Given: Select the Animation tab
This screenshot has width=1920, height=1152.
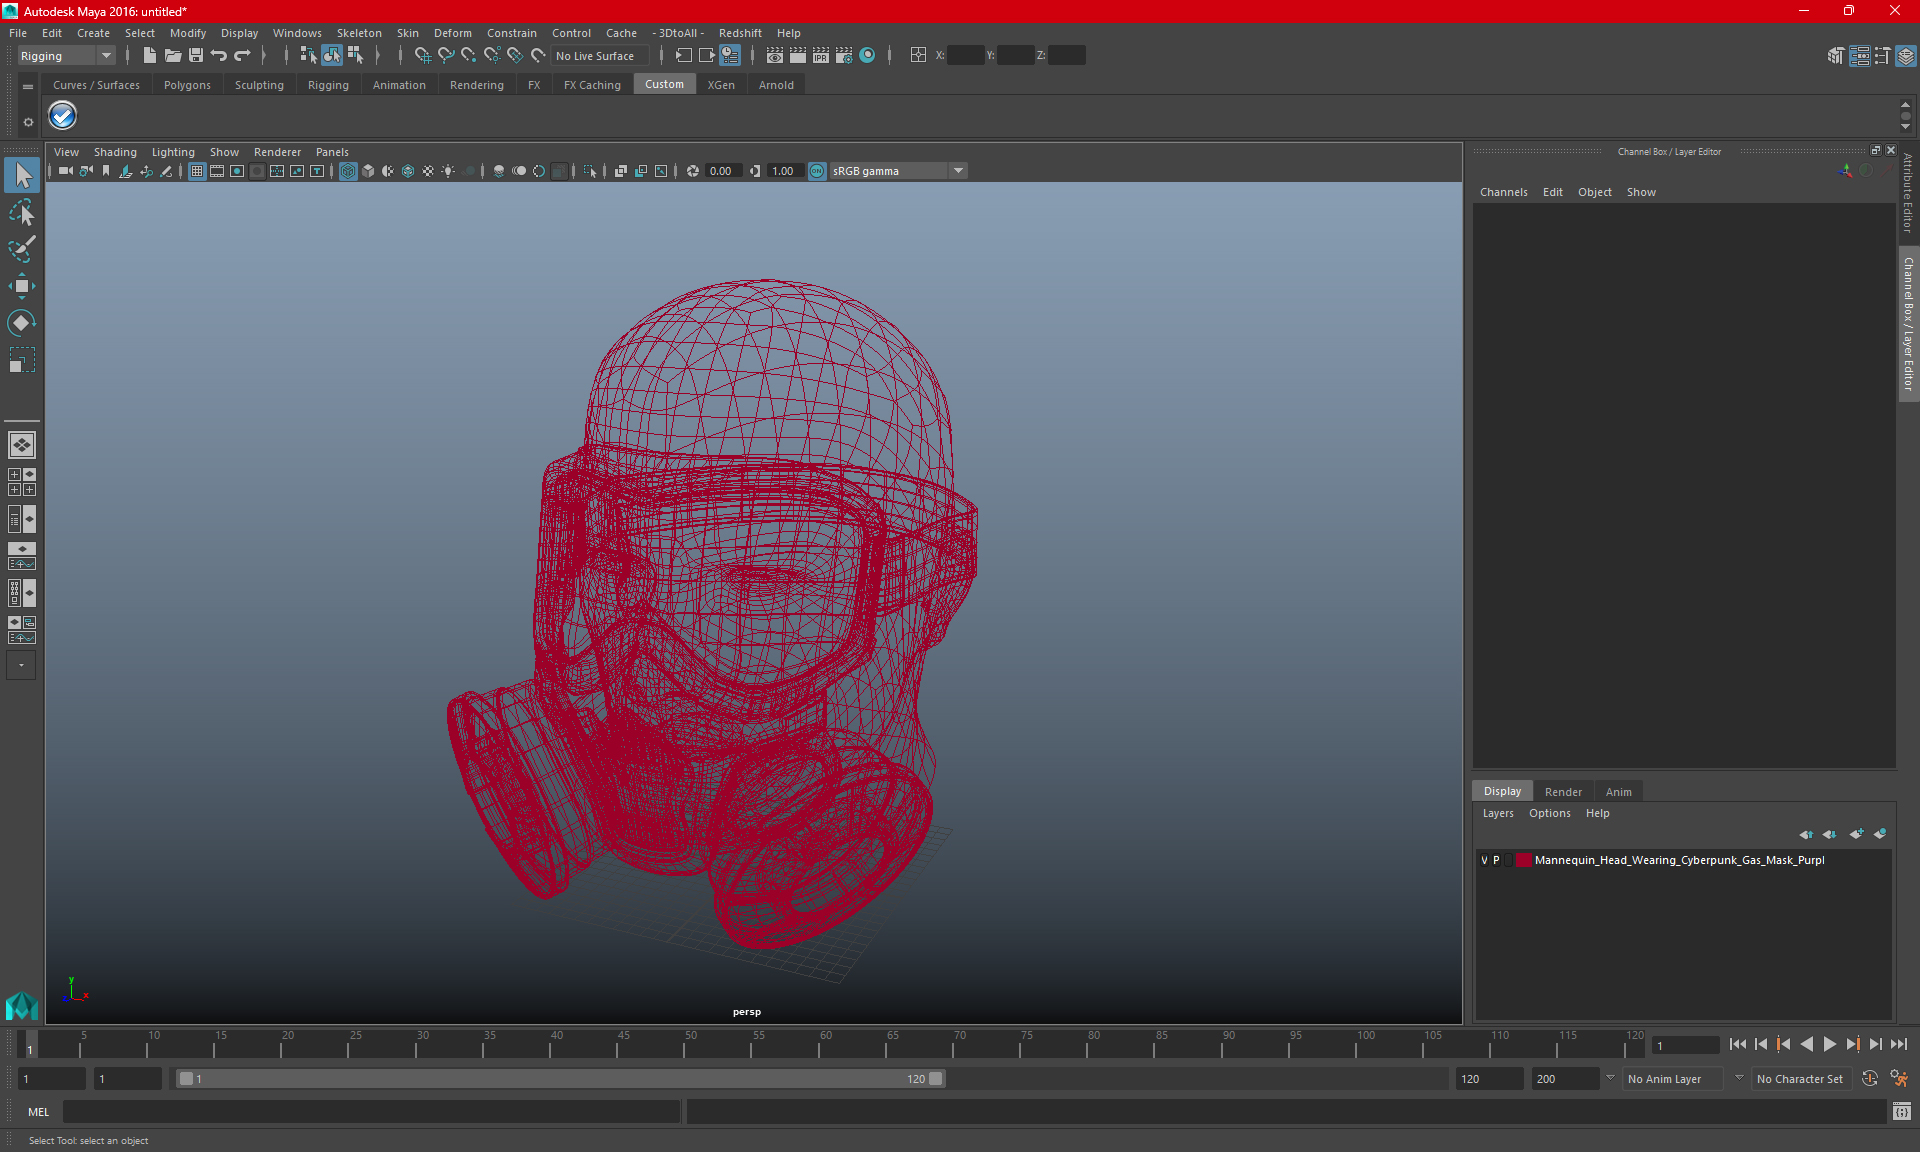Looking at the screenshot, I should pos(398,85).
